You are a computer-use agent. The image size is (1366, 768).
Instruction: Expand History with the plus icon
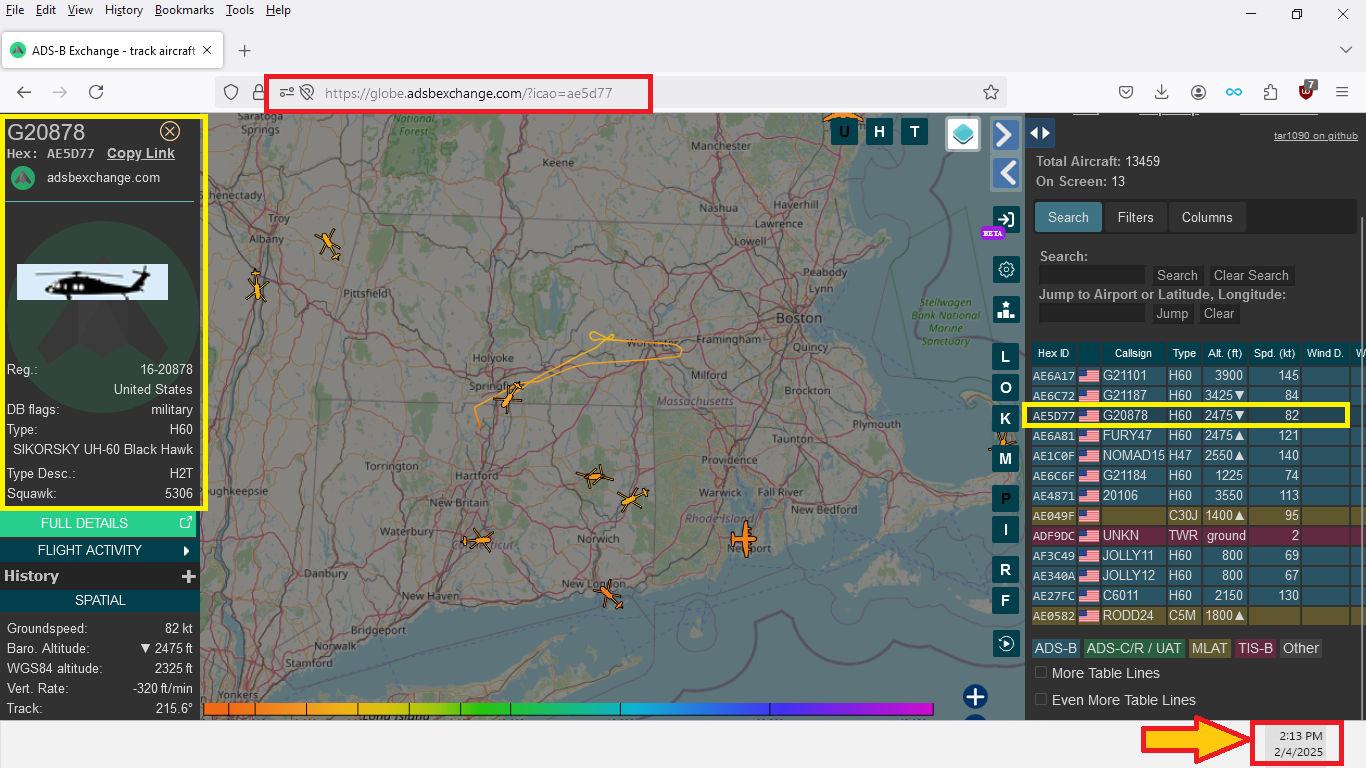coord(188,576)
